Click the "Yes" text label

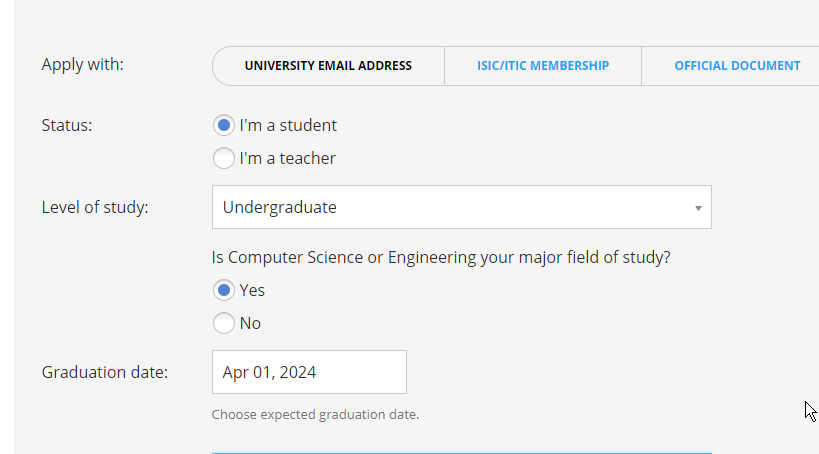click(x=252, y=290)
